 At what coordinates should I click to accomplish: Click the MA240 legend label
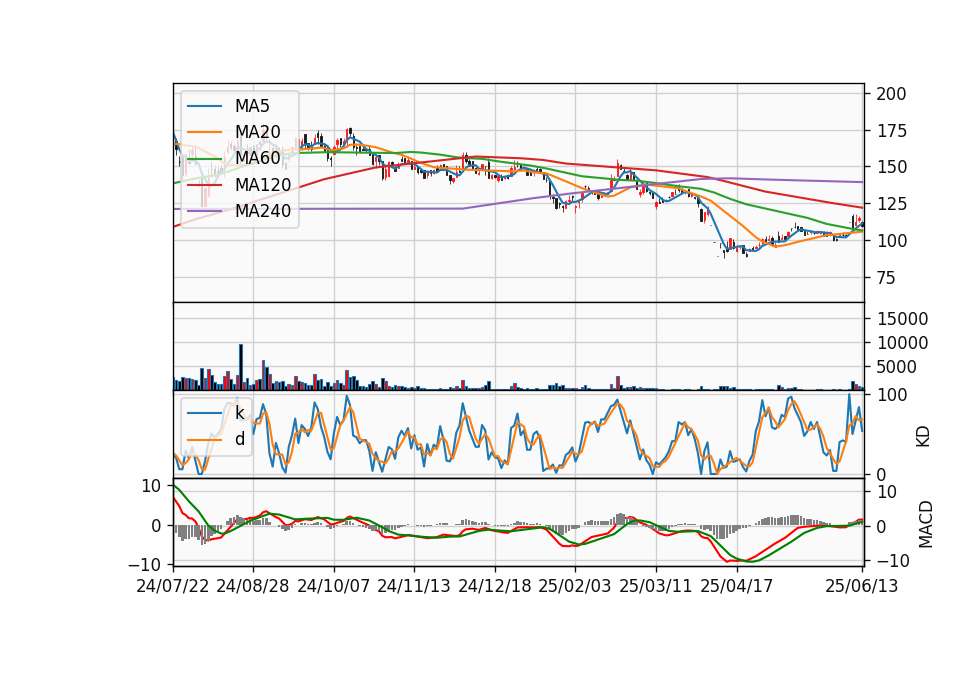pyautogui.click(x=263, y=211)
